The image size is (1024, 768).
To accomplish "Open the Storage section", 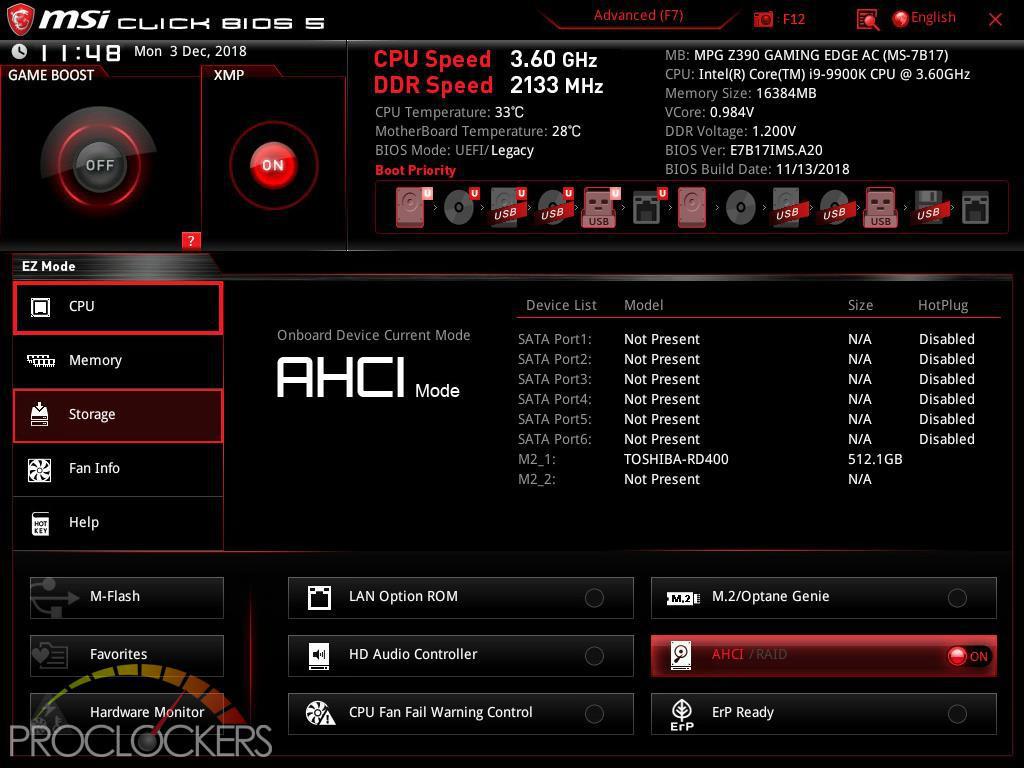I will [118, 415].
